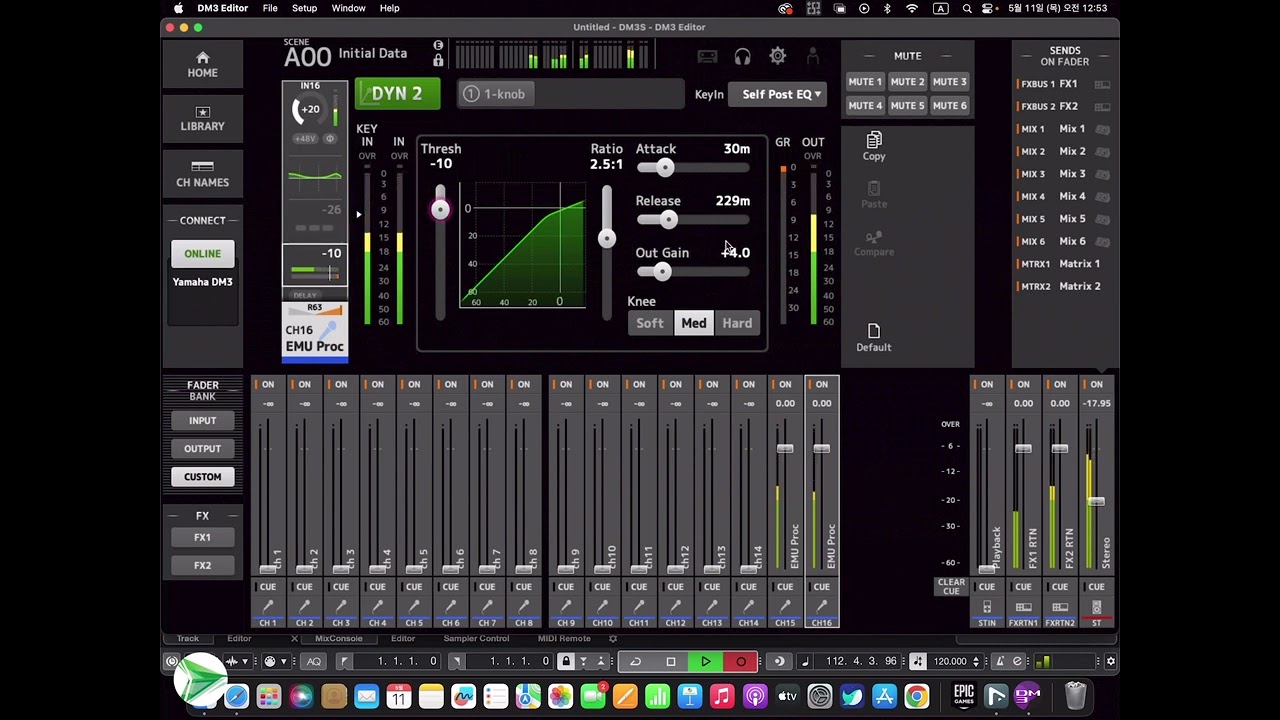Image resolution: width=1280 pixels, height=720 pixels.
Task: Toggle MUTE 1 group
Action: point(865,82)
